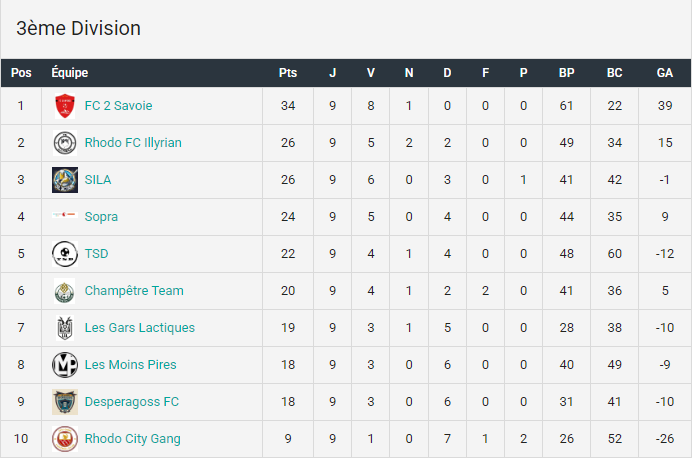Click the Desperagoss FC badge
The width and height of the screenshot is (694, 461).
[65, 402]
